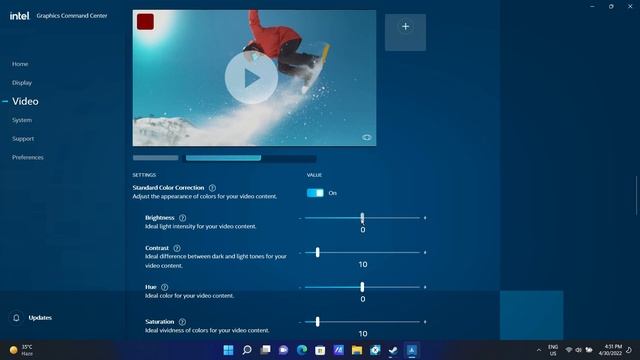Open the clock showing 4:51 PM
Viewport: 640px width, 360px height.
click(610, 350)
